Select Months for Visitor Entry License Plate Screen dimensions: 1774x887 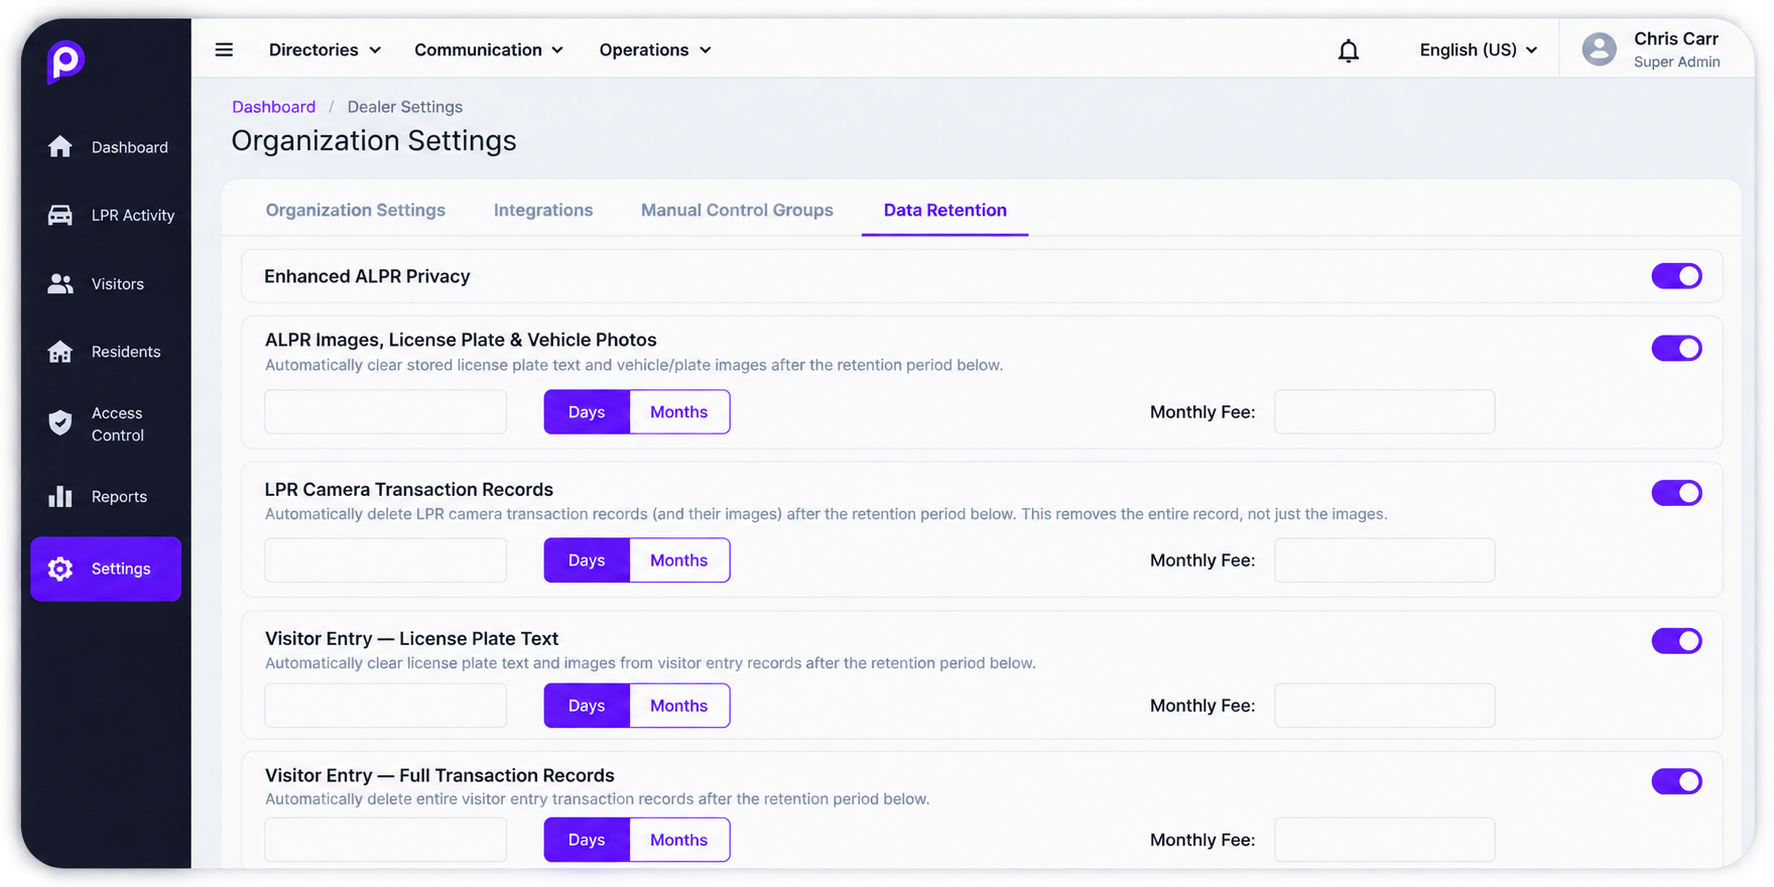pos(679,706)
